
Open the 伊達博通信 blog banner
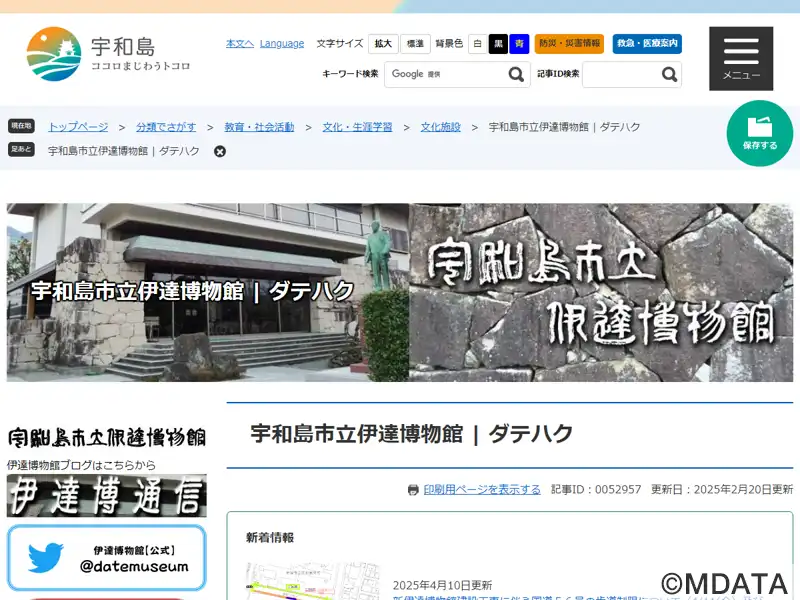107,495
